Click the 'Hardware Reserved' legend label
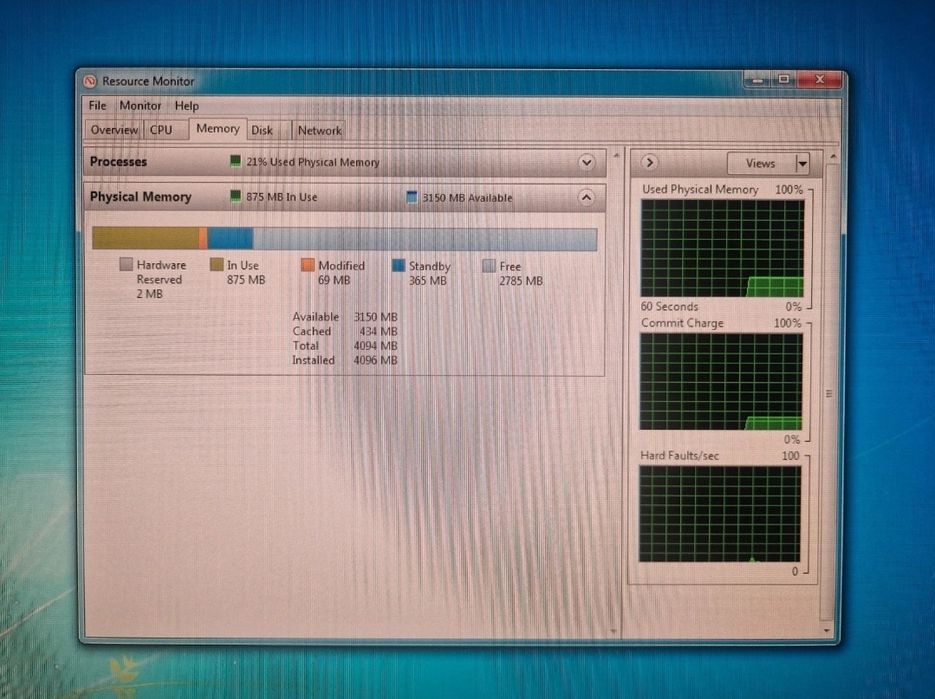 tap(161, 272)
